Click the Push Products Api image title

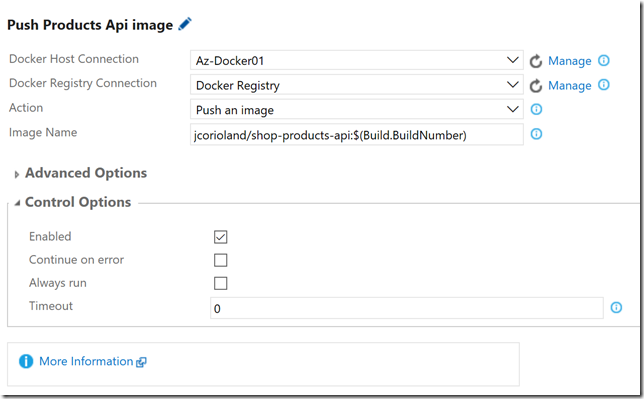click(x=90, y=25)
